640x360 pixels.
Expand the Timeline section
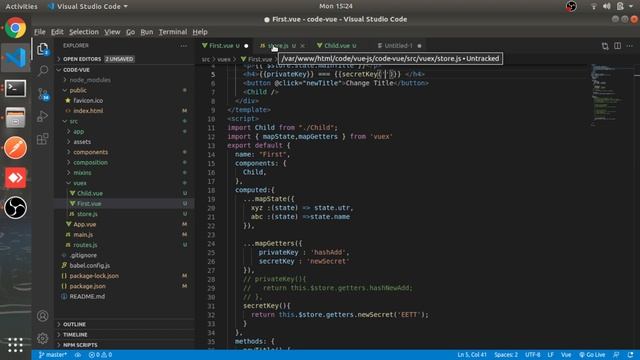click(x=75, y=334)
